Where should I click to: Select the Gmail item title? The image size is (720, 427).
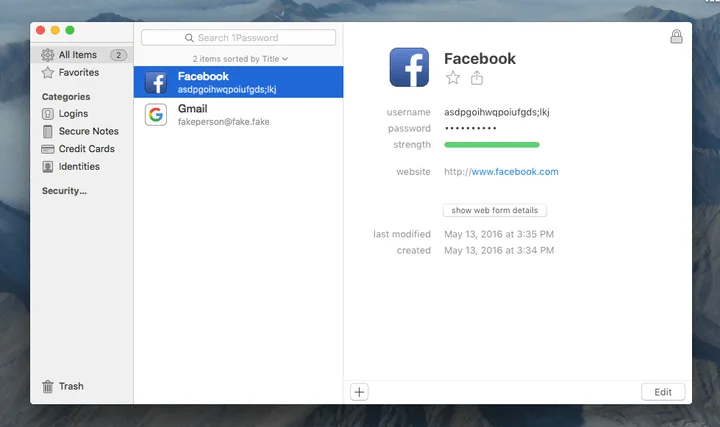[x=192, y=109]
